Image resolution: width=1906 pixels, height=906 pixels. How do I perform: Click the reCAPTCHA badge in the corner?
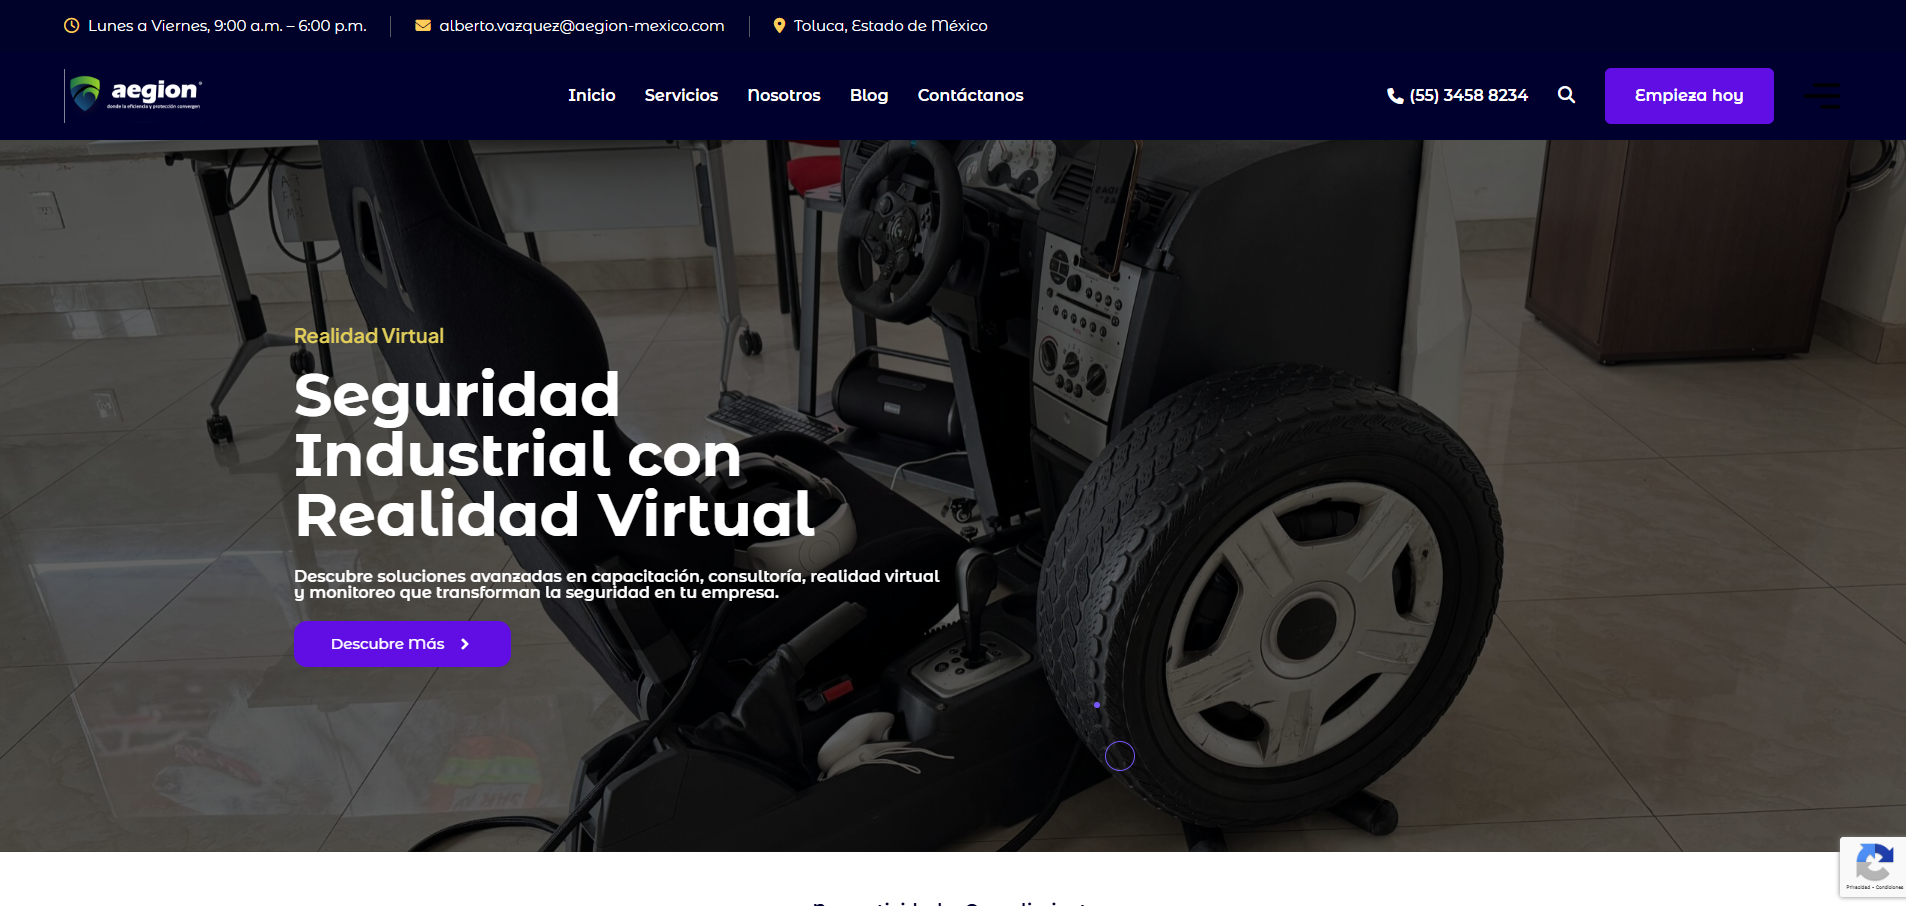coord(1873,866)
